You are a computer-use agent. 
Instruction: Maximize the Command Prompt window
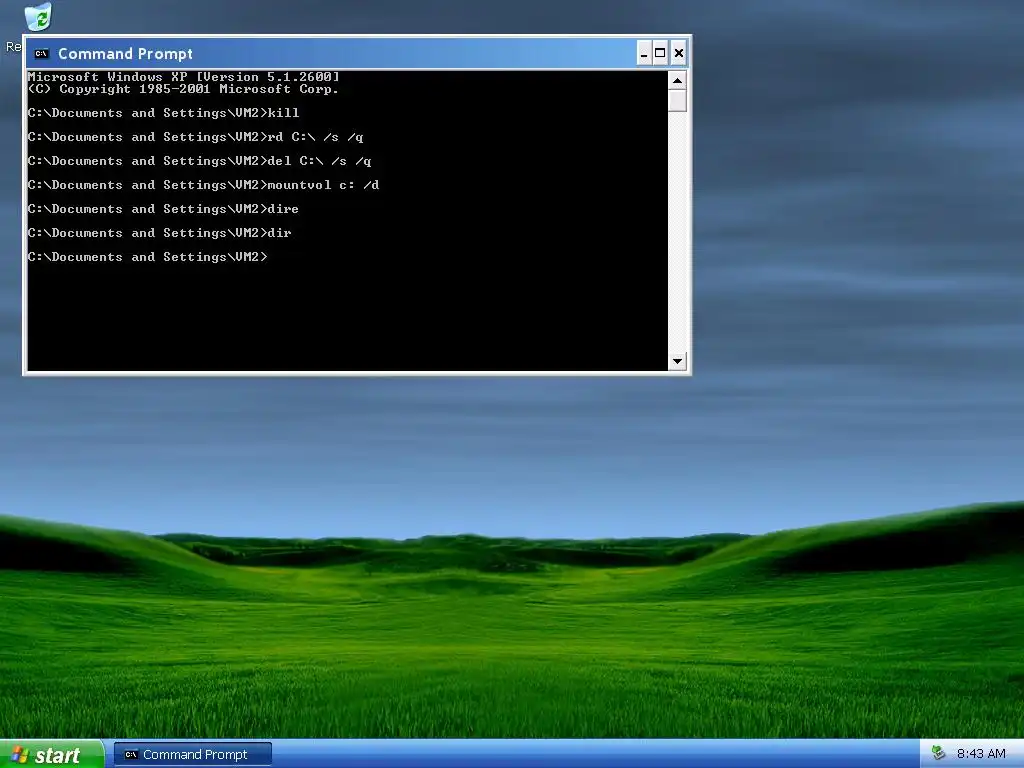click(660, 54)
